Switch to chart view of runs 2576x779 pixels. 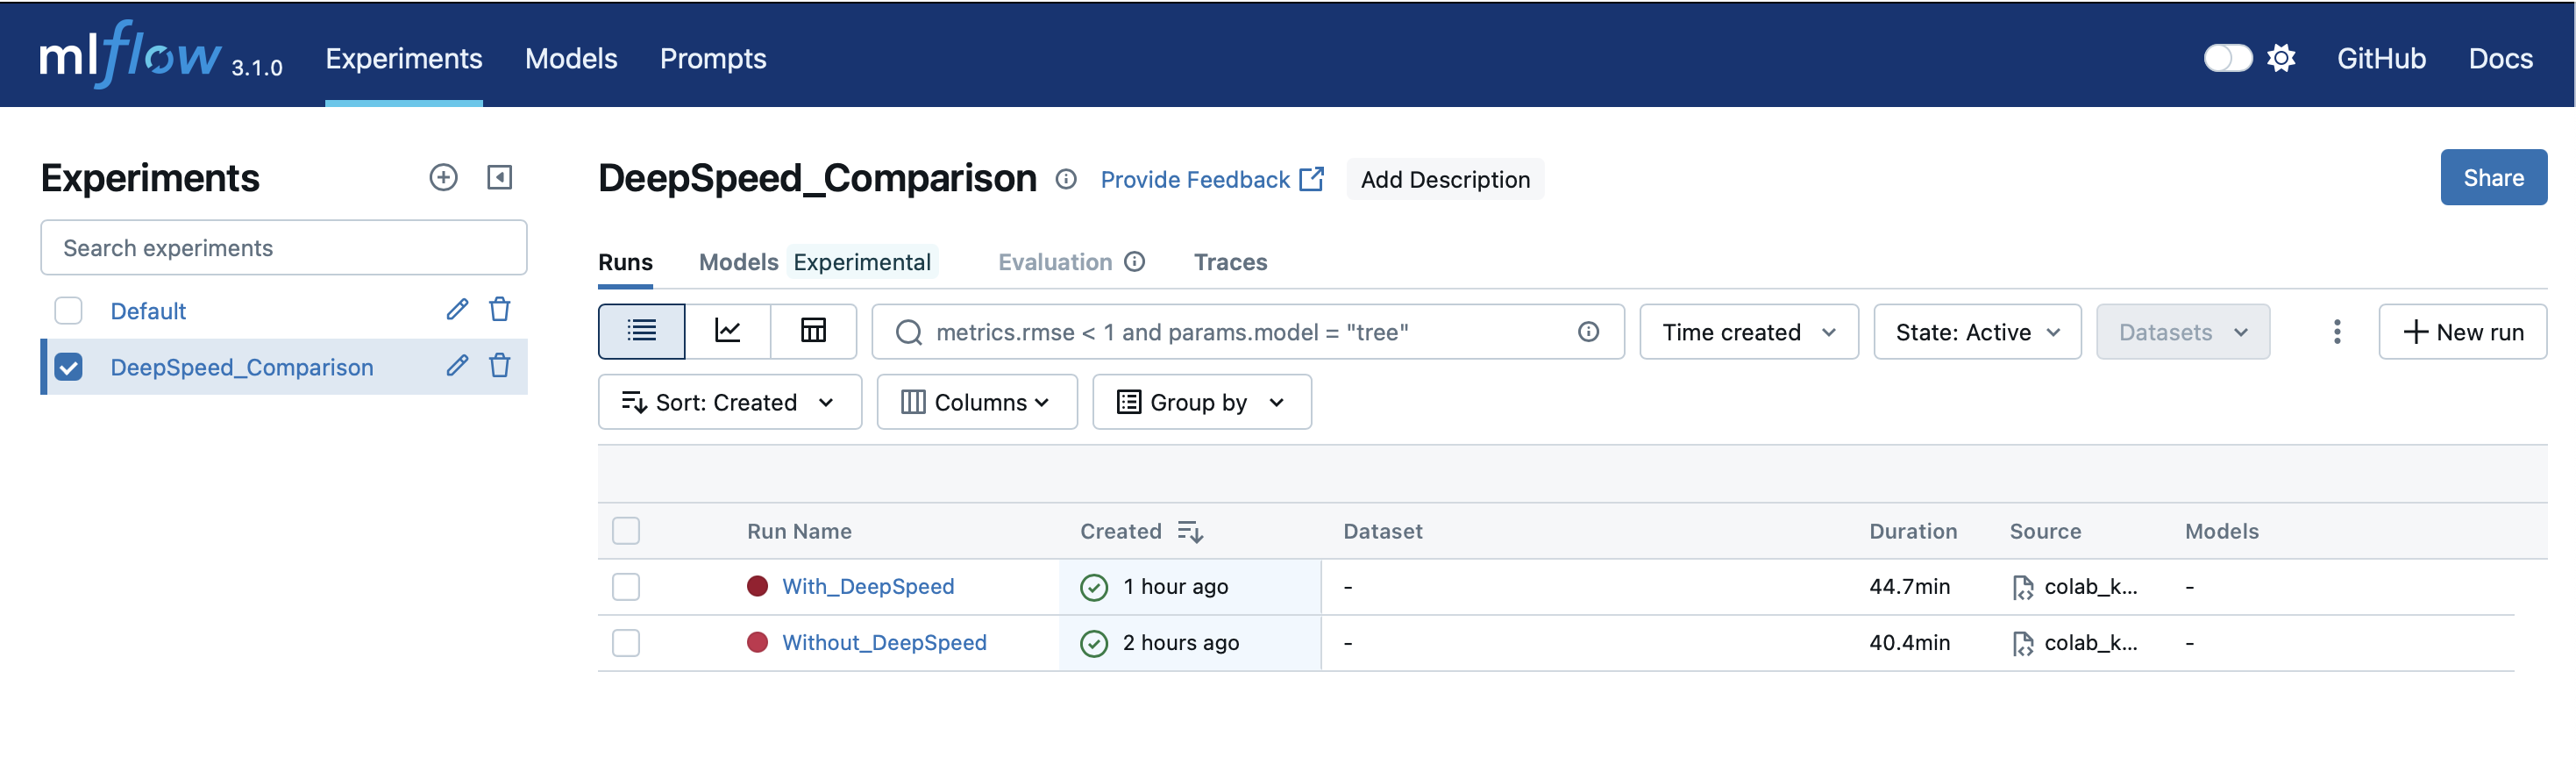(727, 332)
